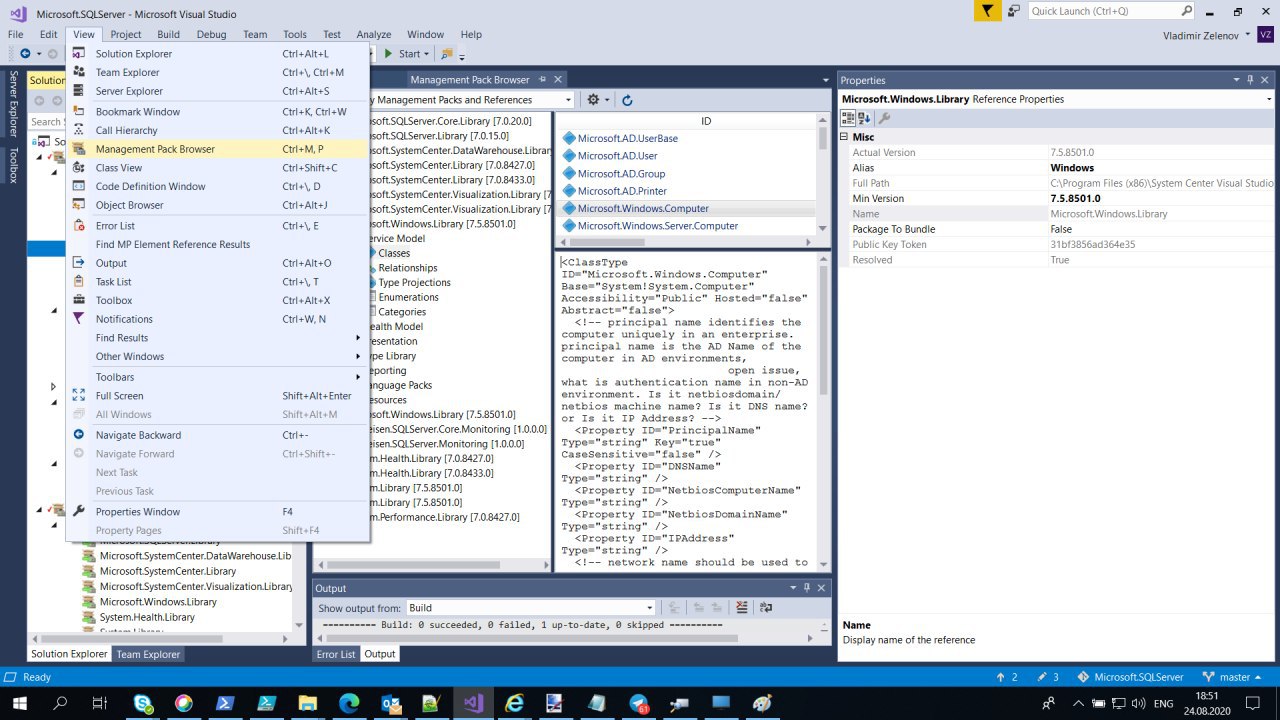Click the Code Definition Window icon
The image size is (1280, 720).
coord(79,186)
